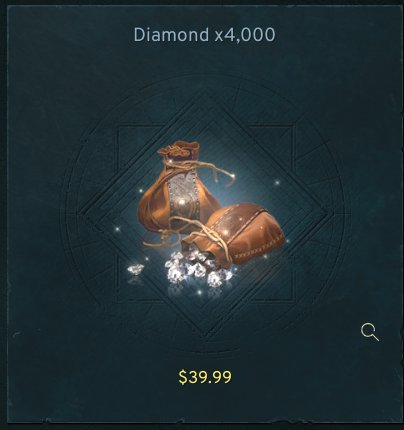The image size is (404, 430).
Task: Tap the glowing center of the item thumbnail
Action: 205,213
